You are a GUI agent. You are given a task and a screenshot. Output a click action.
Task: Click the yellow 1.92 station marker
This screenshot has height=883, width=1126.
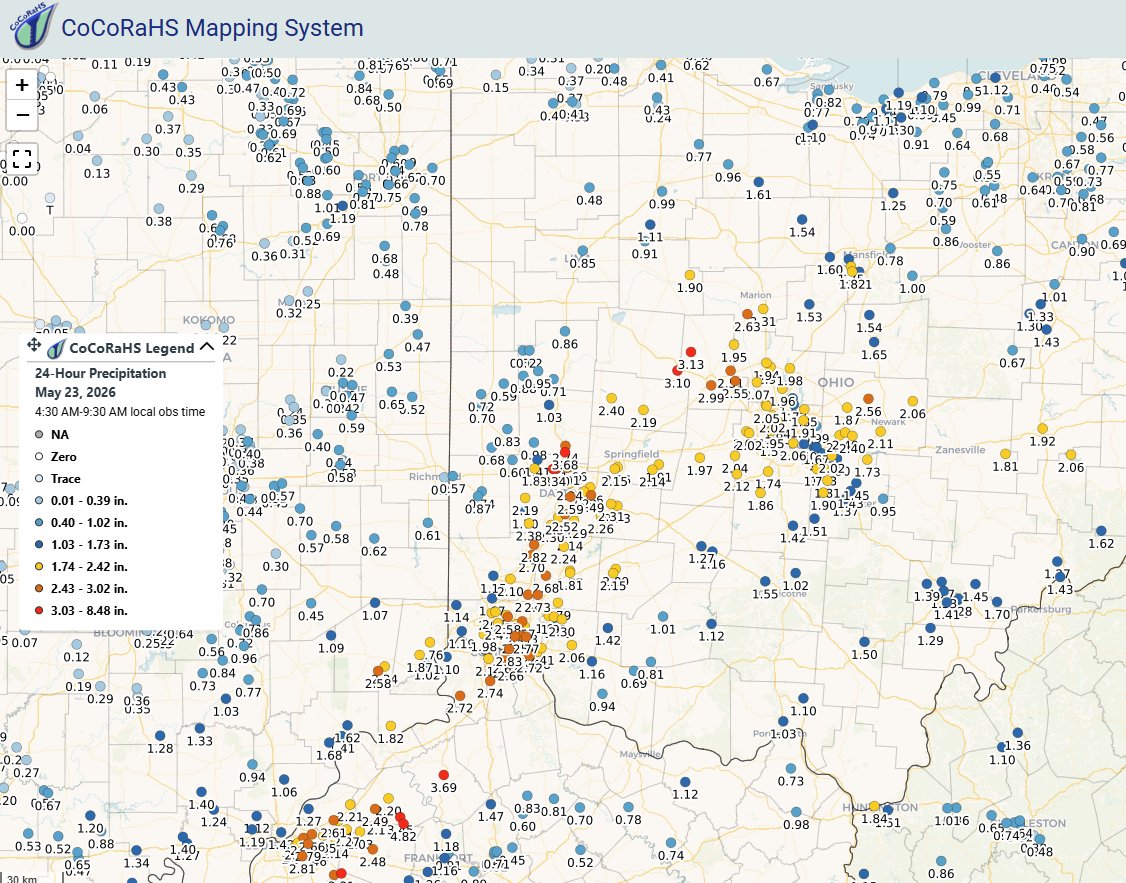pos(1043,429)
